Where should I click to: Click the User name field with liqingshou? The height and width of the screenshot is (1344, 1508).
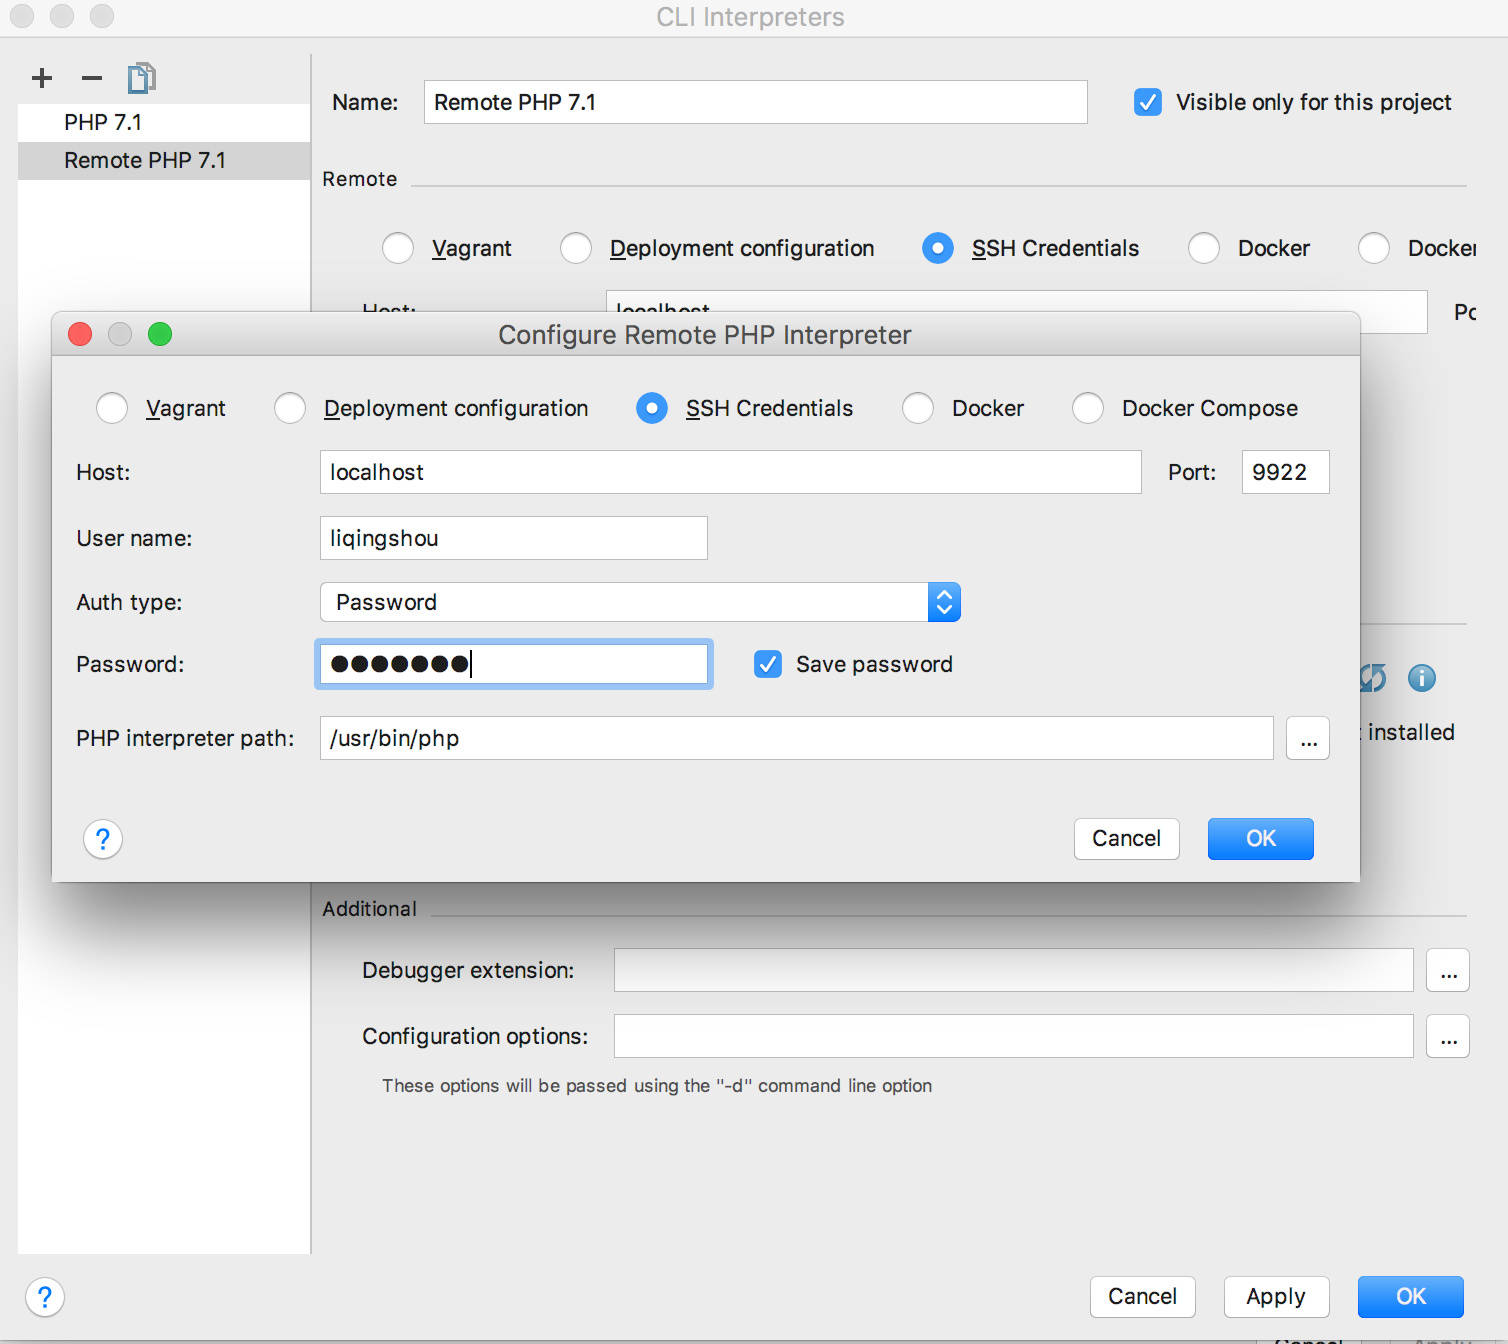click(513, 538)
